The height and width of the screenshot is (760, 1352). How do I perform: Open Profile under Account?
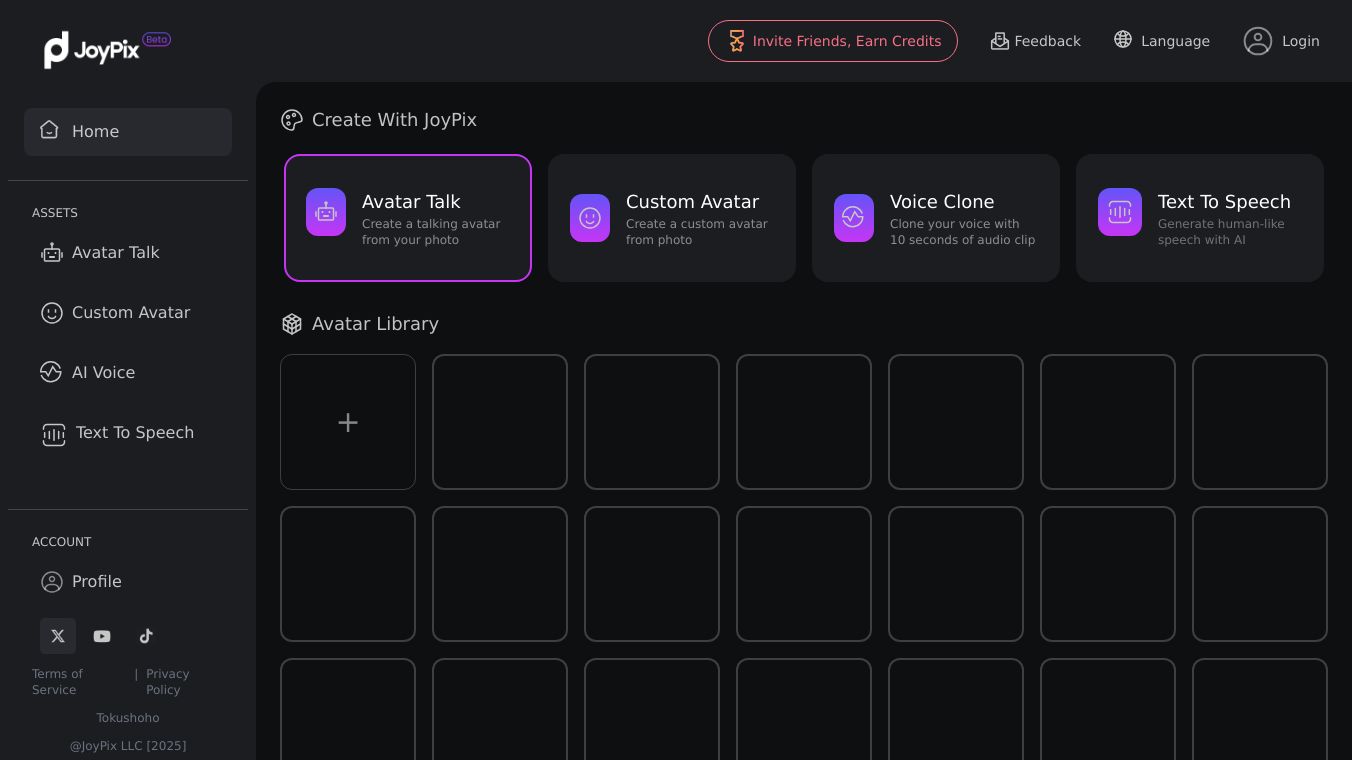tap(96, 582)
